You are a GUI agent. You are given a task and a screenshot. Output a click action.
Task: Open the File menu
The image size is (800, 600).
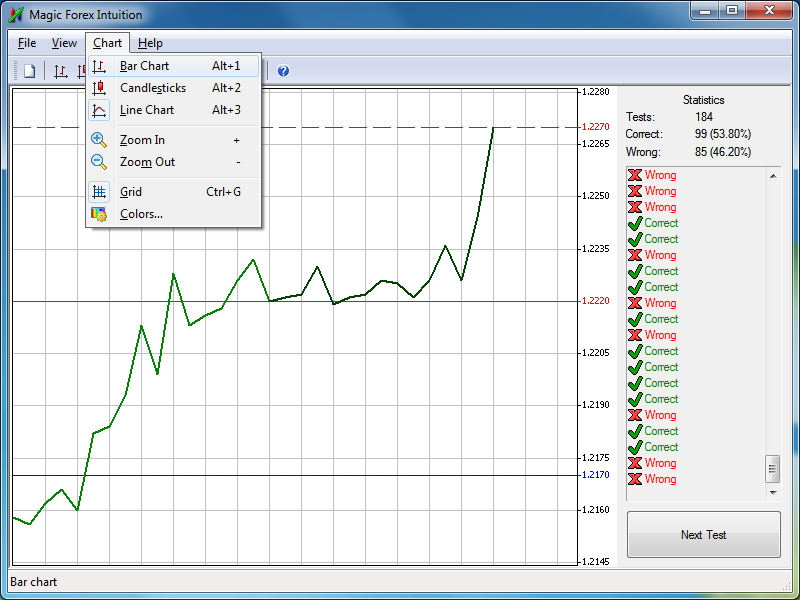(x=27, y=43)
